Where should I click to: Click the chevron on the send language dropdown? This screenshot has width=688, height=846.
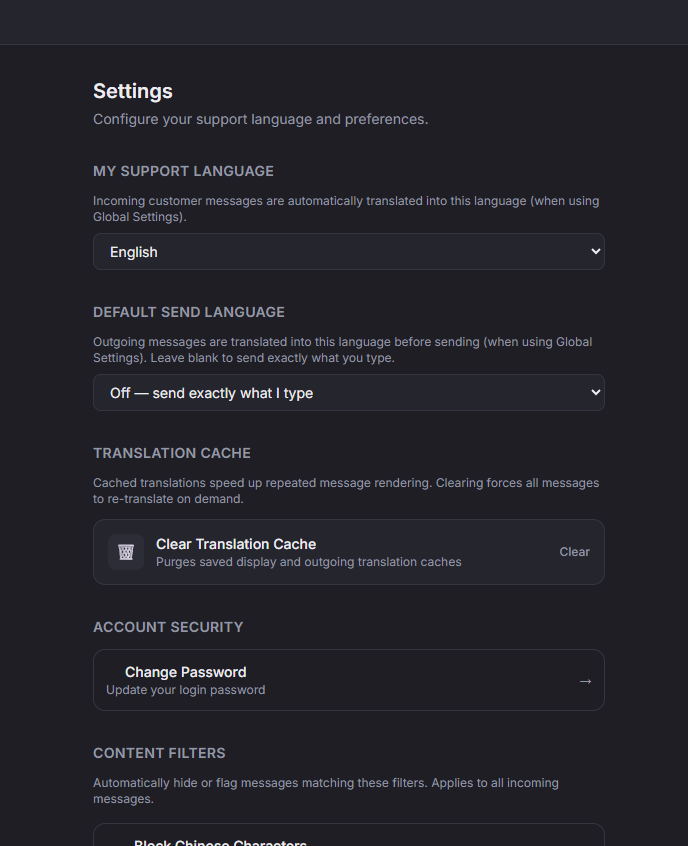[595, 392]
